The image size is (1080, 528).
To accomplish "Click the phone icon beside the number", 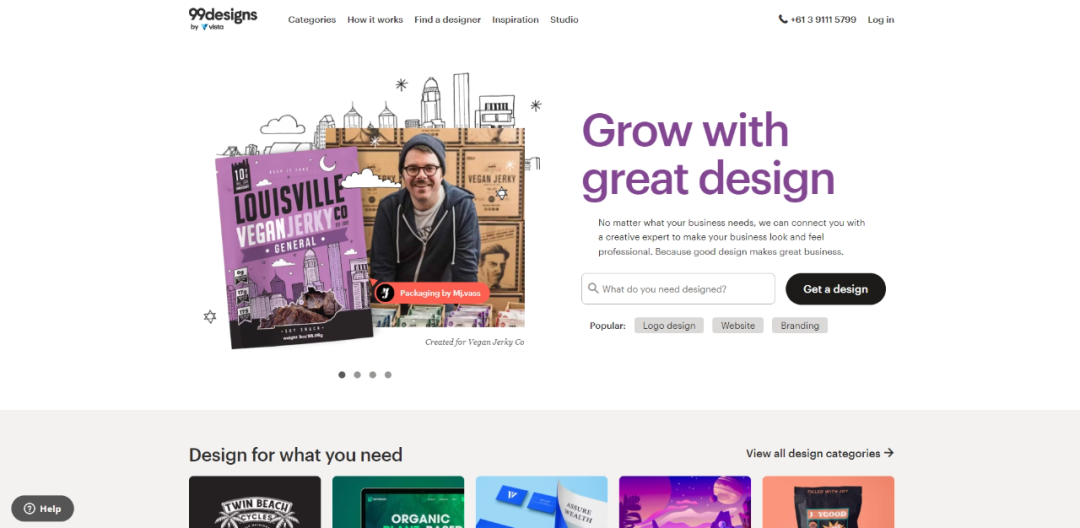I will click(x=782, y=19).
